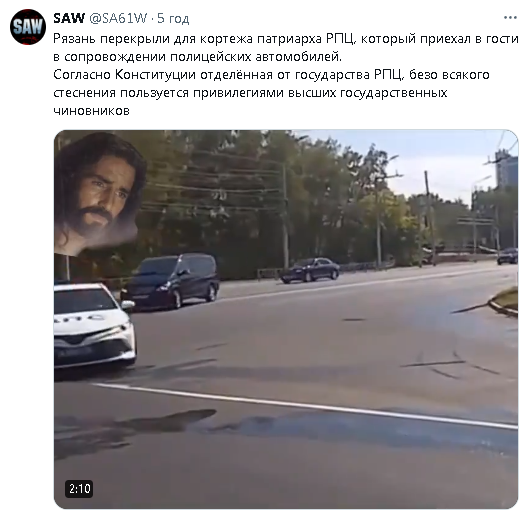Click the SAW display name
This screenshot has height=514, width=525.
click(x=69, y=18)
